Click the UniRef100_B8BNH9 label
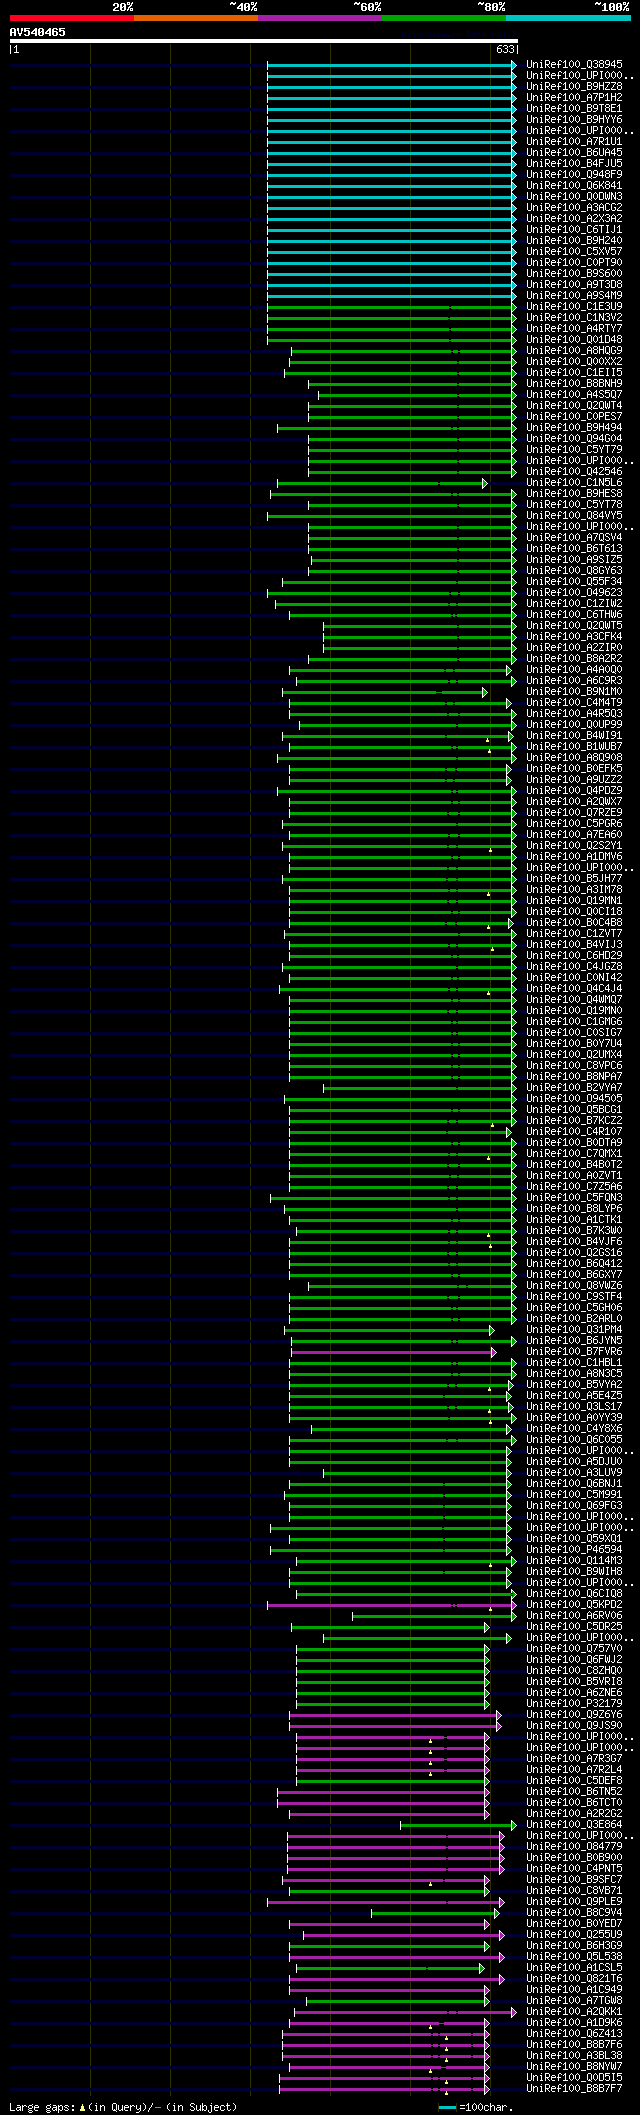640x2115 pixels. pyautogui.click(x=574, y=384)
